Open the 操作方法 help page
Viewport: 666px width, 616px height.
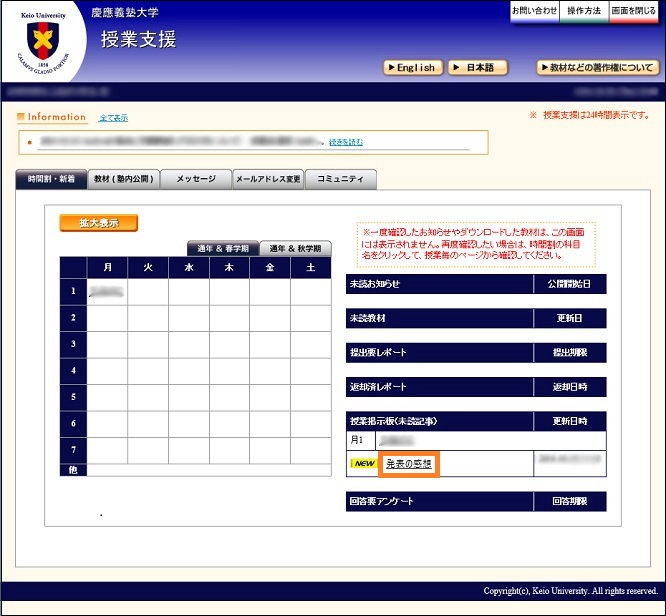pyautogui.click(x=584, y=11)
